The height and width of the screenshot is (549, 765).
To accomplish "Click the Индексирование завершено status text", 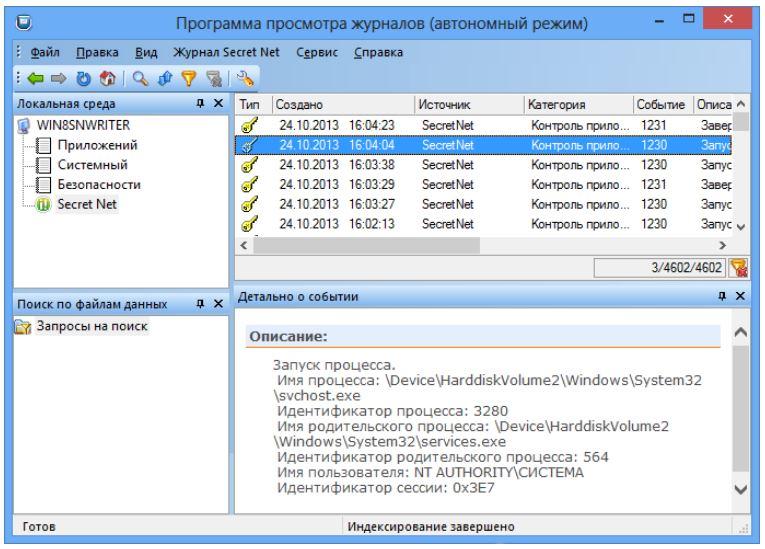I will point(431,527).
